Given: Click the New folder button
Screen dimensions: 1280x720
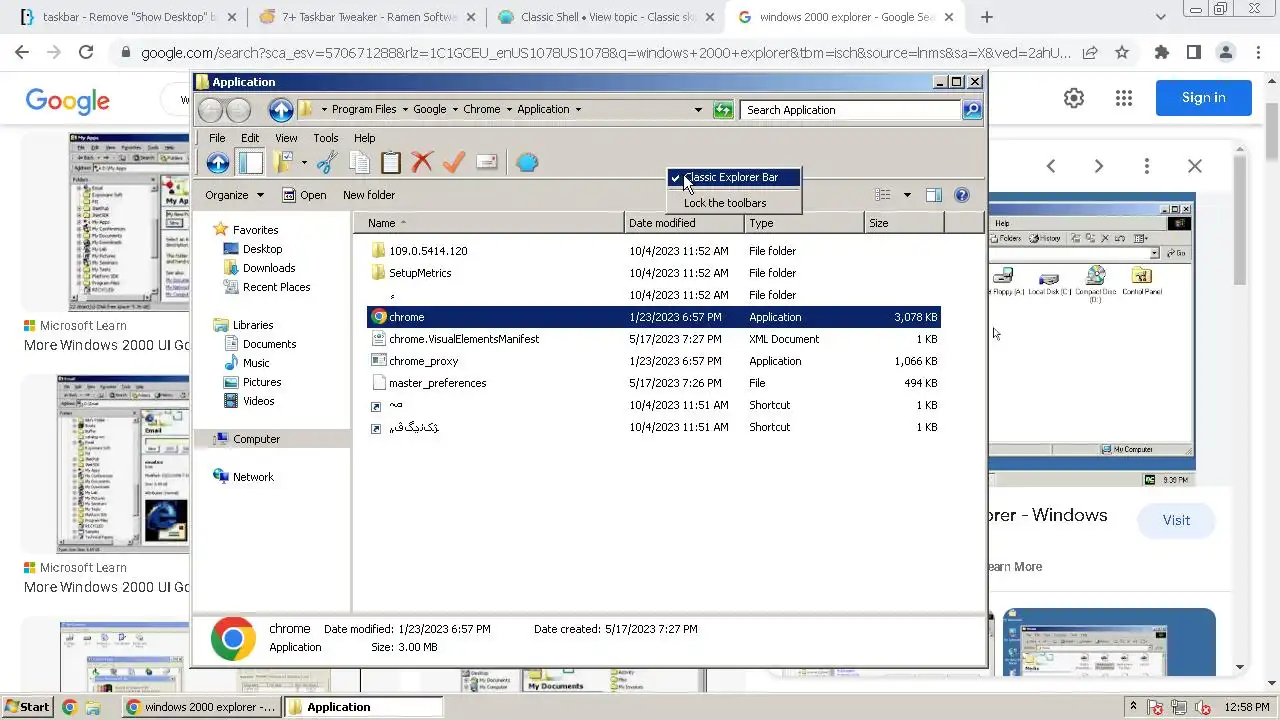Looking at the screenshot, I should [369, 195].
